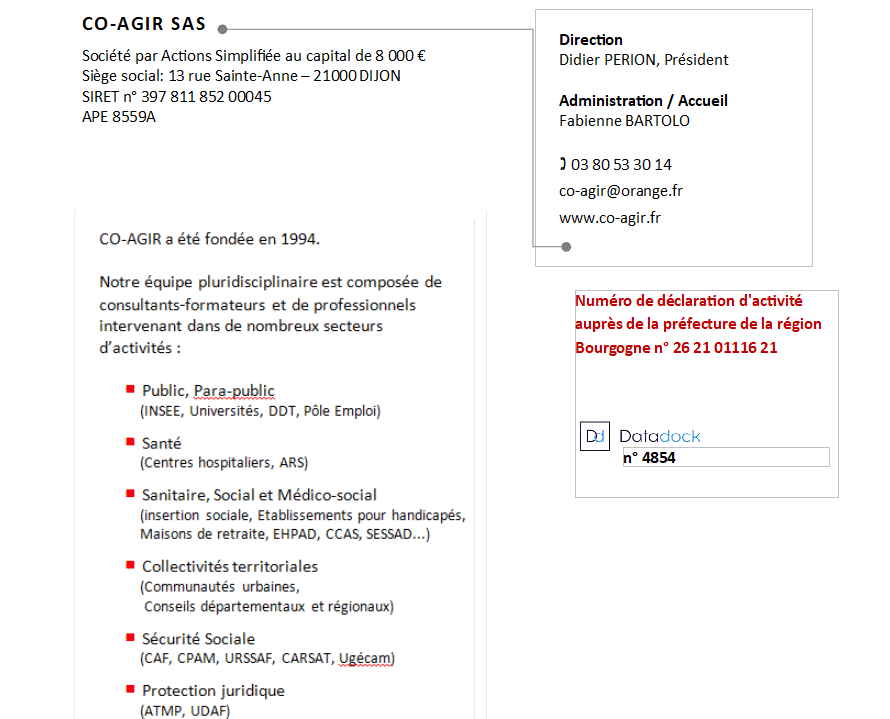The height and width of the screenshot is (719, 890).
Task: Select the red bullet next to Collectivités territoriales
Action: click(x=130, y=565)
